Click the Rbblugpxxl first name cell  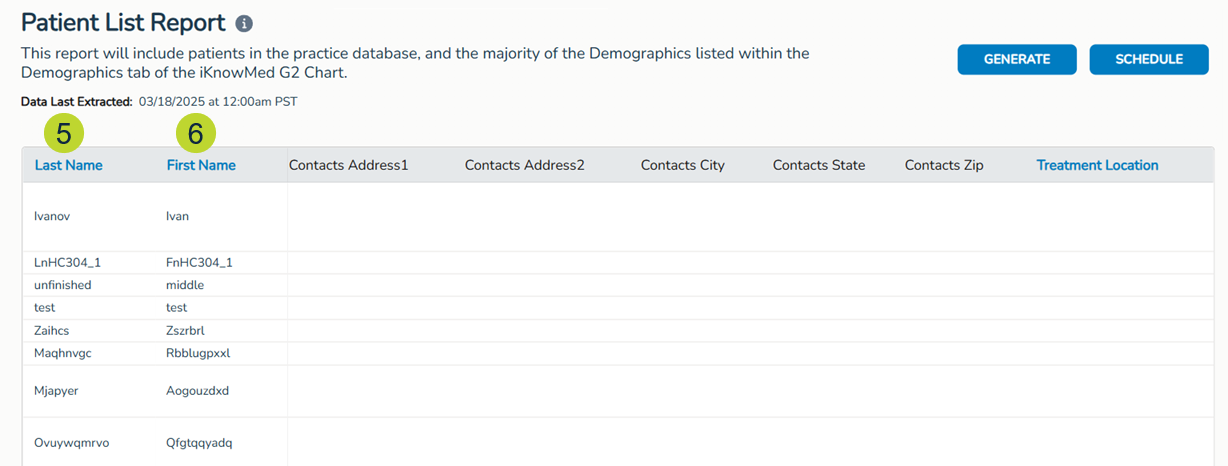(x=198, y=353)
